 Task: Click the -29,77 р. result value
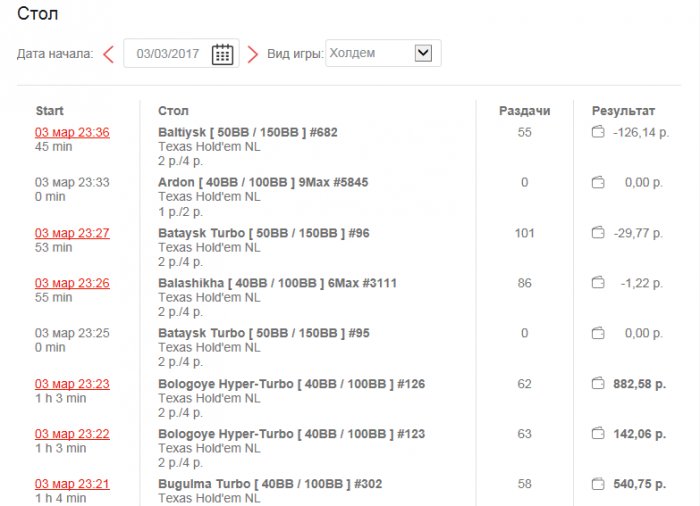click(638, 233)
